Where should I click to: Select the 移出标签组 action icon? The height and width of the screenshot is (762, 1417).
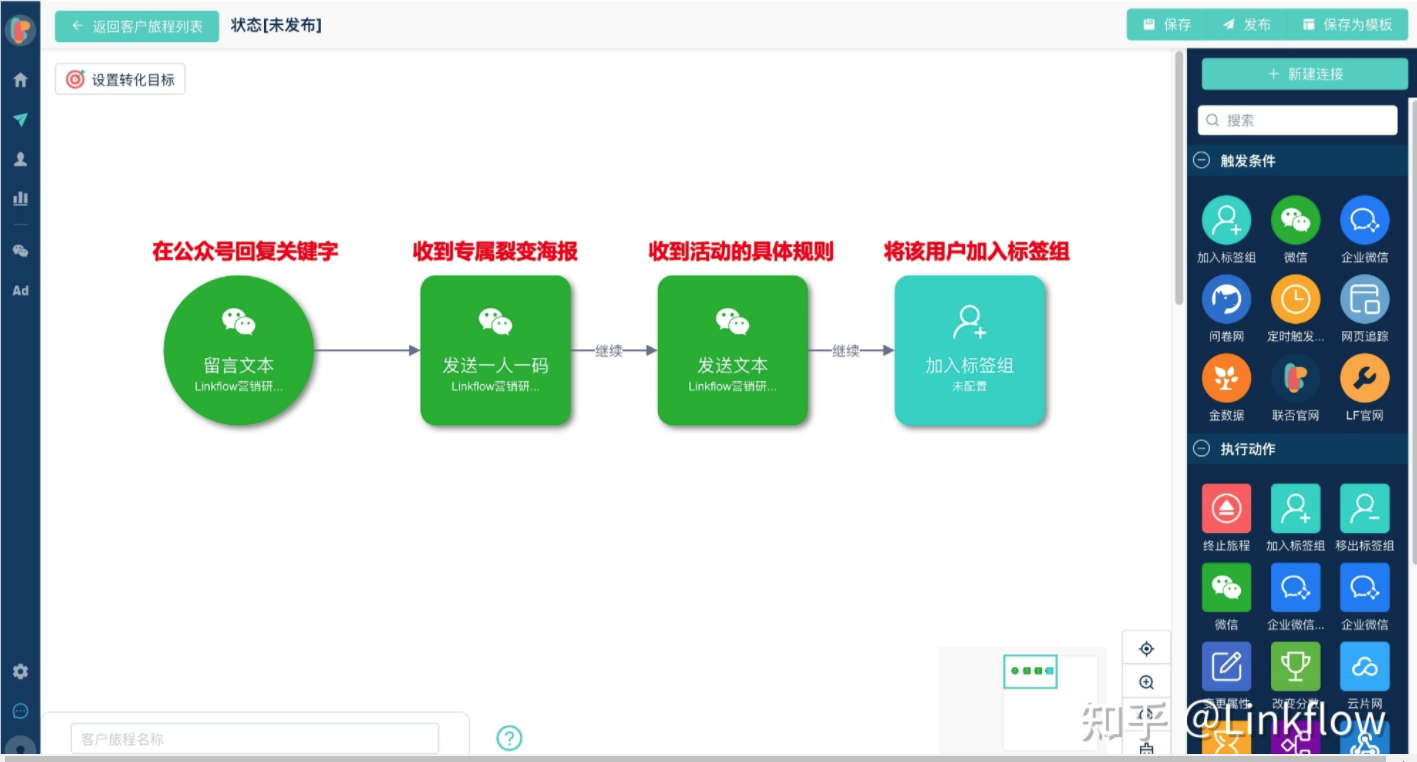(1364, 509)
